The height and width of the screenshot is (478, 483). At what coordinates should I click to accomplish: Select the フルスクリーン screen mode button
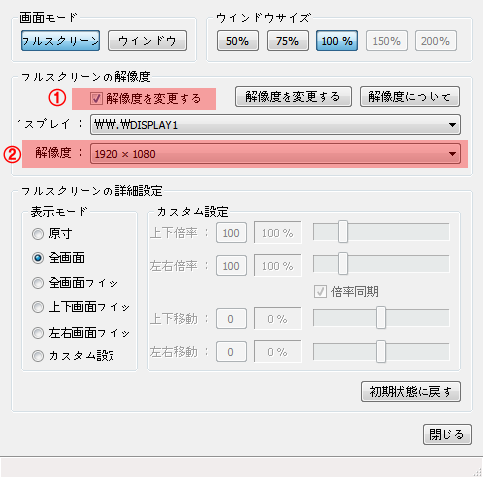pyautogui.click(x=60, y=41)
